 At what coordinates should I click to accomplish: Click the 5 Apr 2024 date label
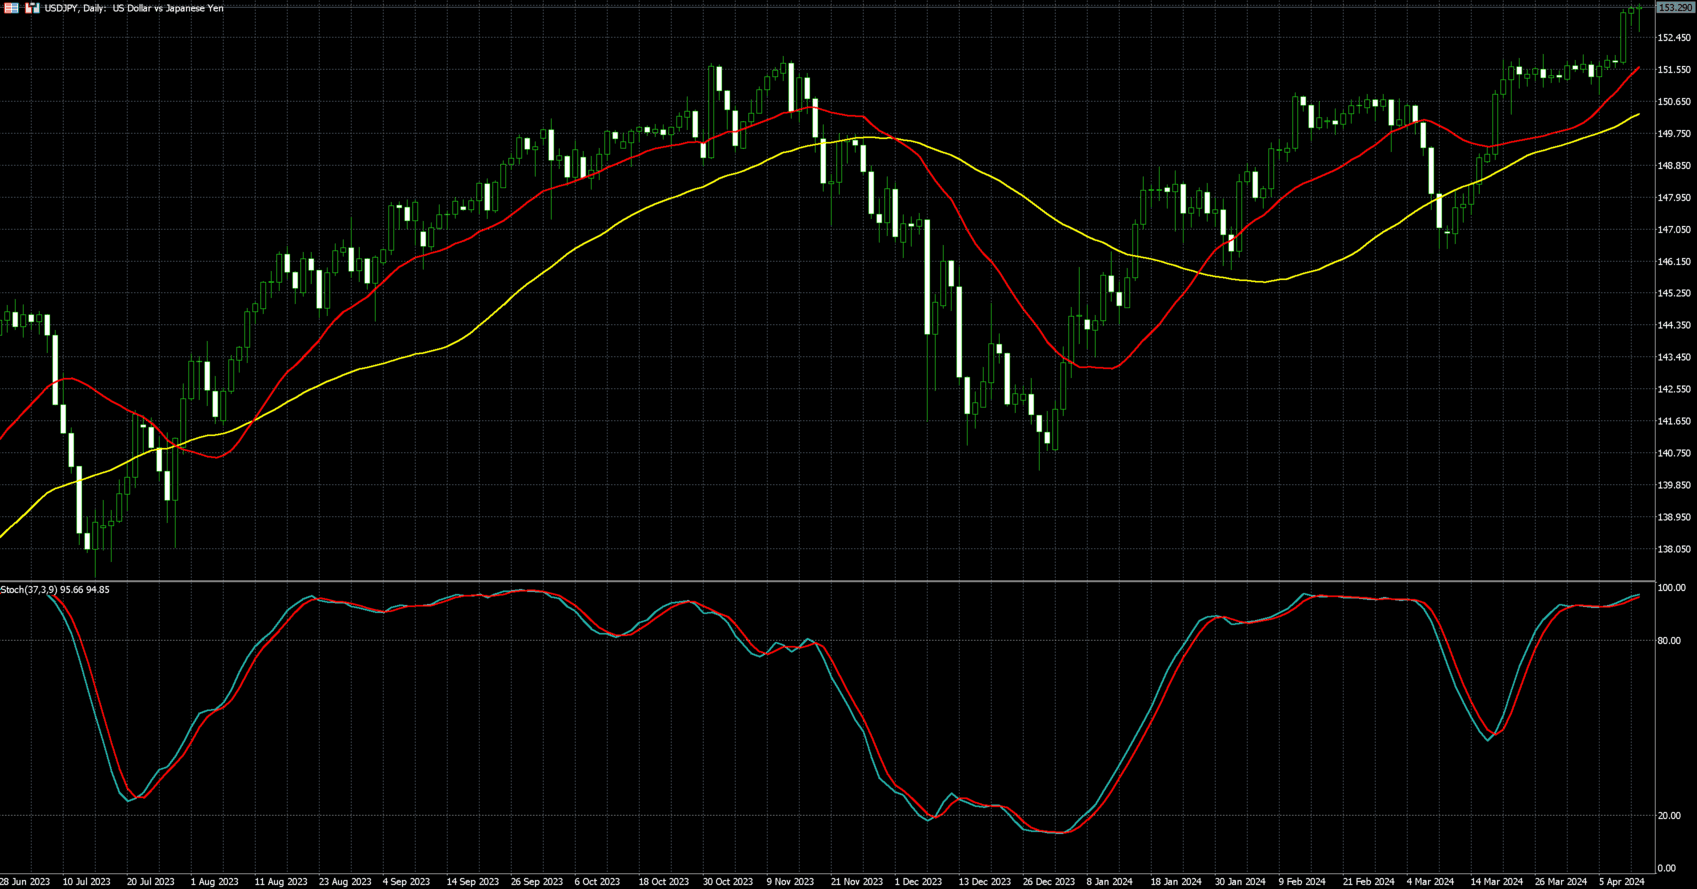click(x=1621, y=882)
